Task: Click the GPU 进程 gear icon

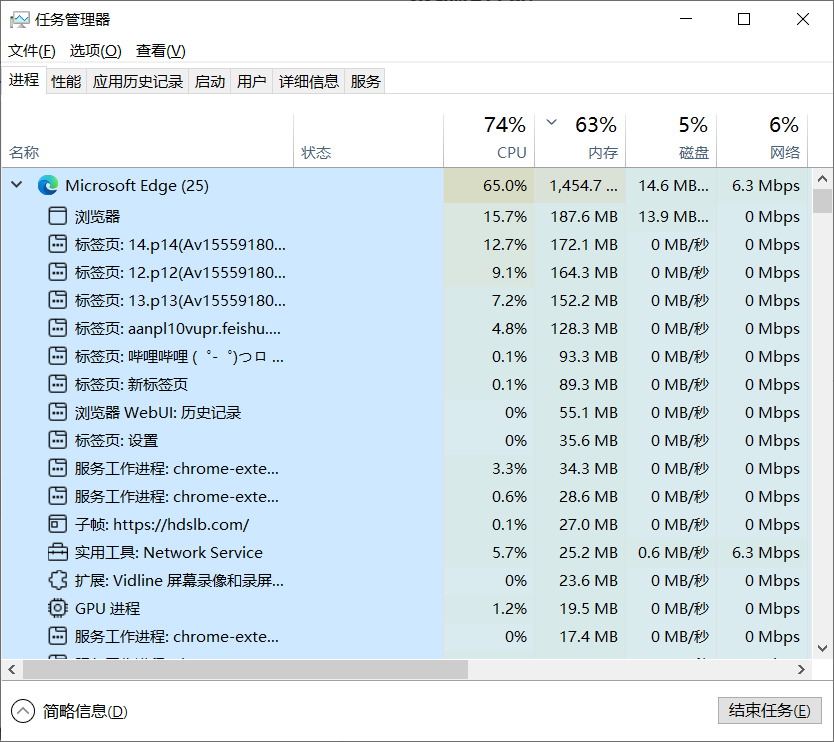Action: pos(56,608)
